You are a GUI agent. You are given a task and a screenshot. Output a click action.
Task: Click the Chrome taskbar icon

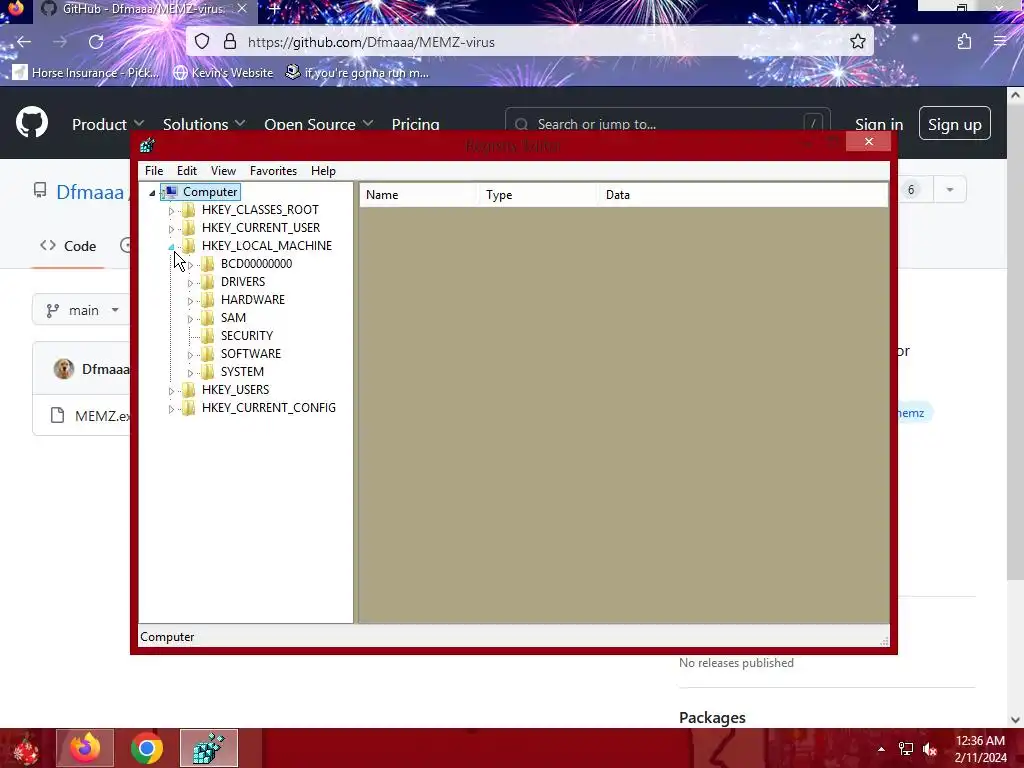click(x=147, y=748)
